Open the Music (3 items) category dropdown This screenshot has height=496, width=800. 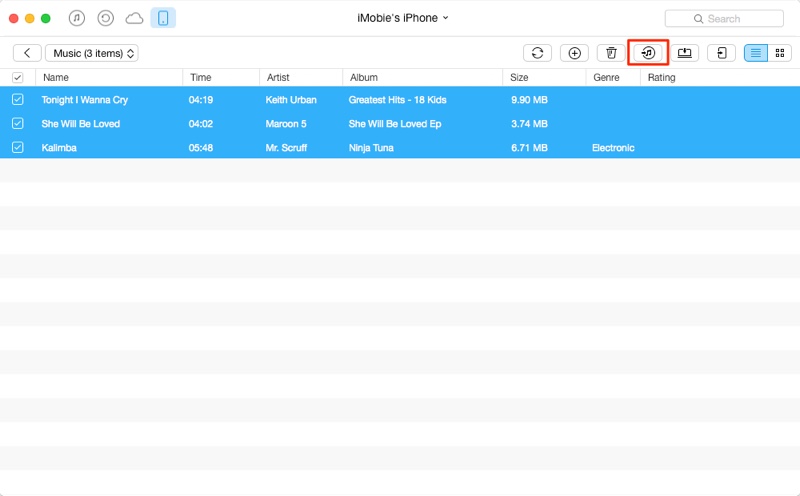tap(92, 53)
